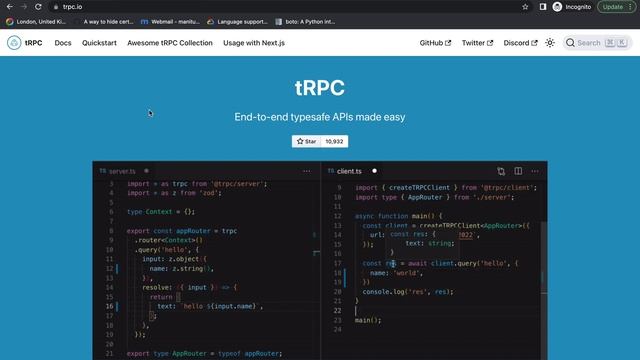This screenshot has width=640, height=360.
Task: Open the Docs nav item
Action: point(63,43)
